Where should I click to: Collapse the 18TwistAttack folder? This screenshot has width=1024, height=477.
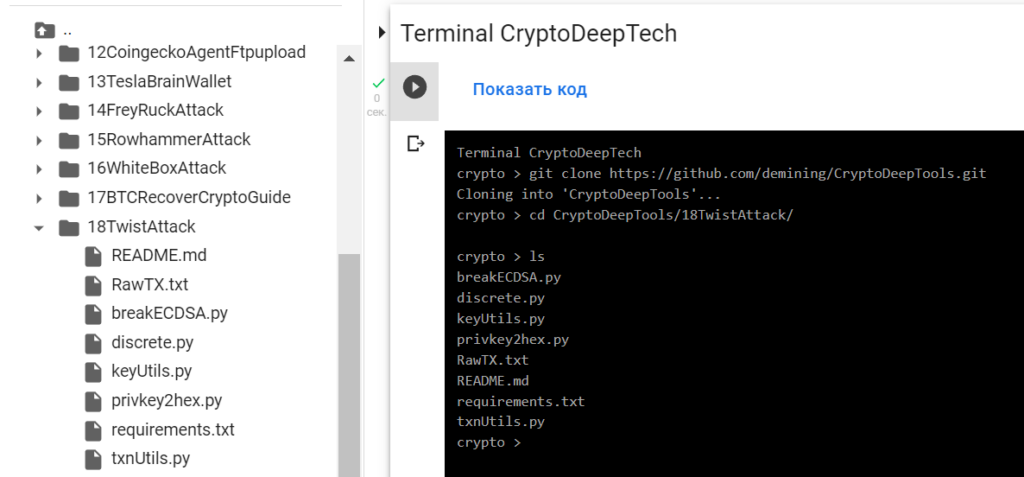click(39, 228)
